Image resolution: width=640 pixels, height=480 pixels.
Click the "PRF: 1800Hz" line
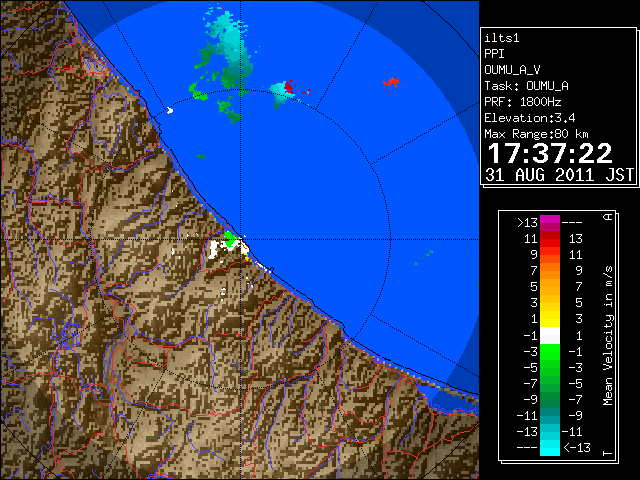pyautogui.click(x=523, y=102)
